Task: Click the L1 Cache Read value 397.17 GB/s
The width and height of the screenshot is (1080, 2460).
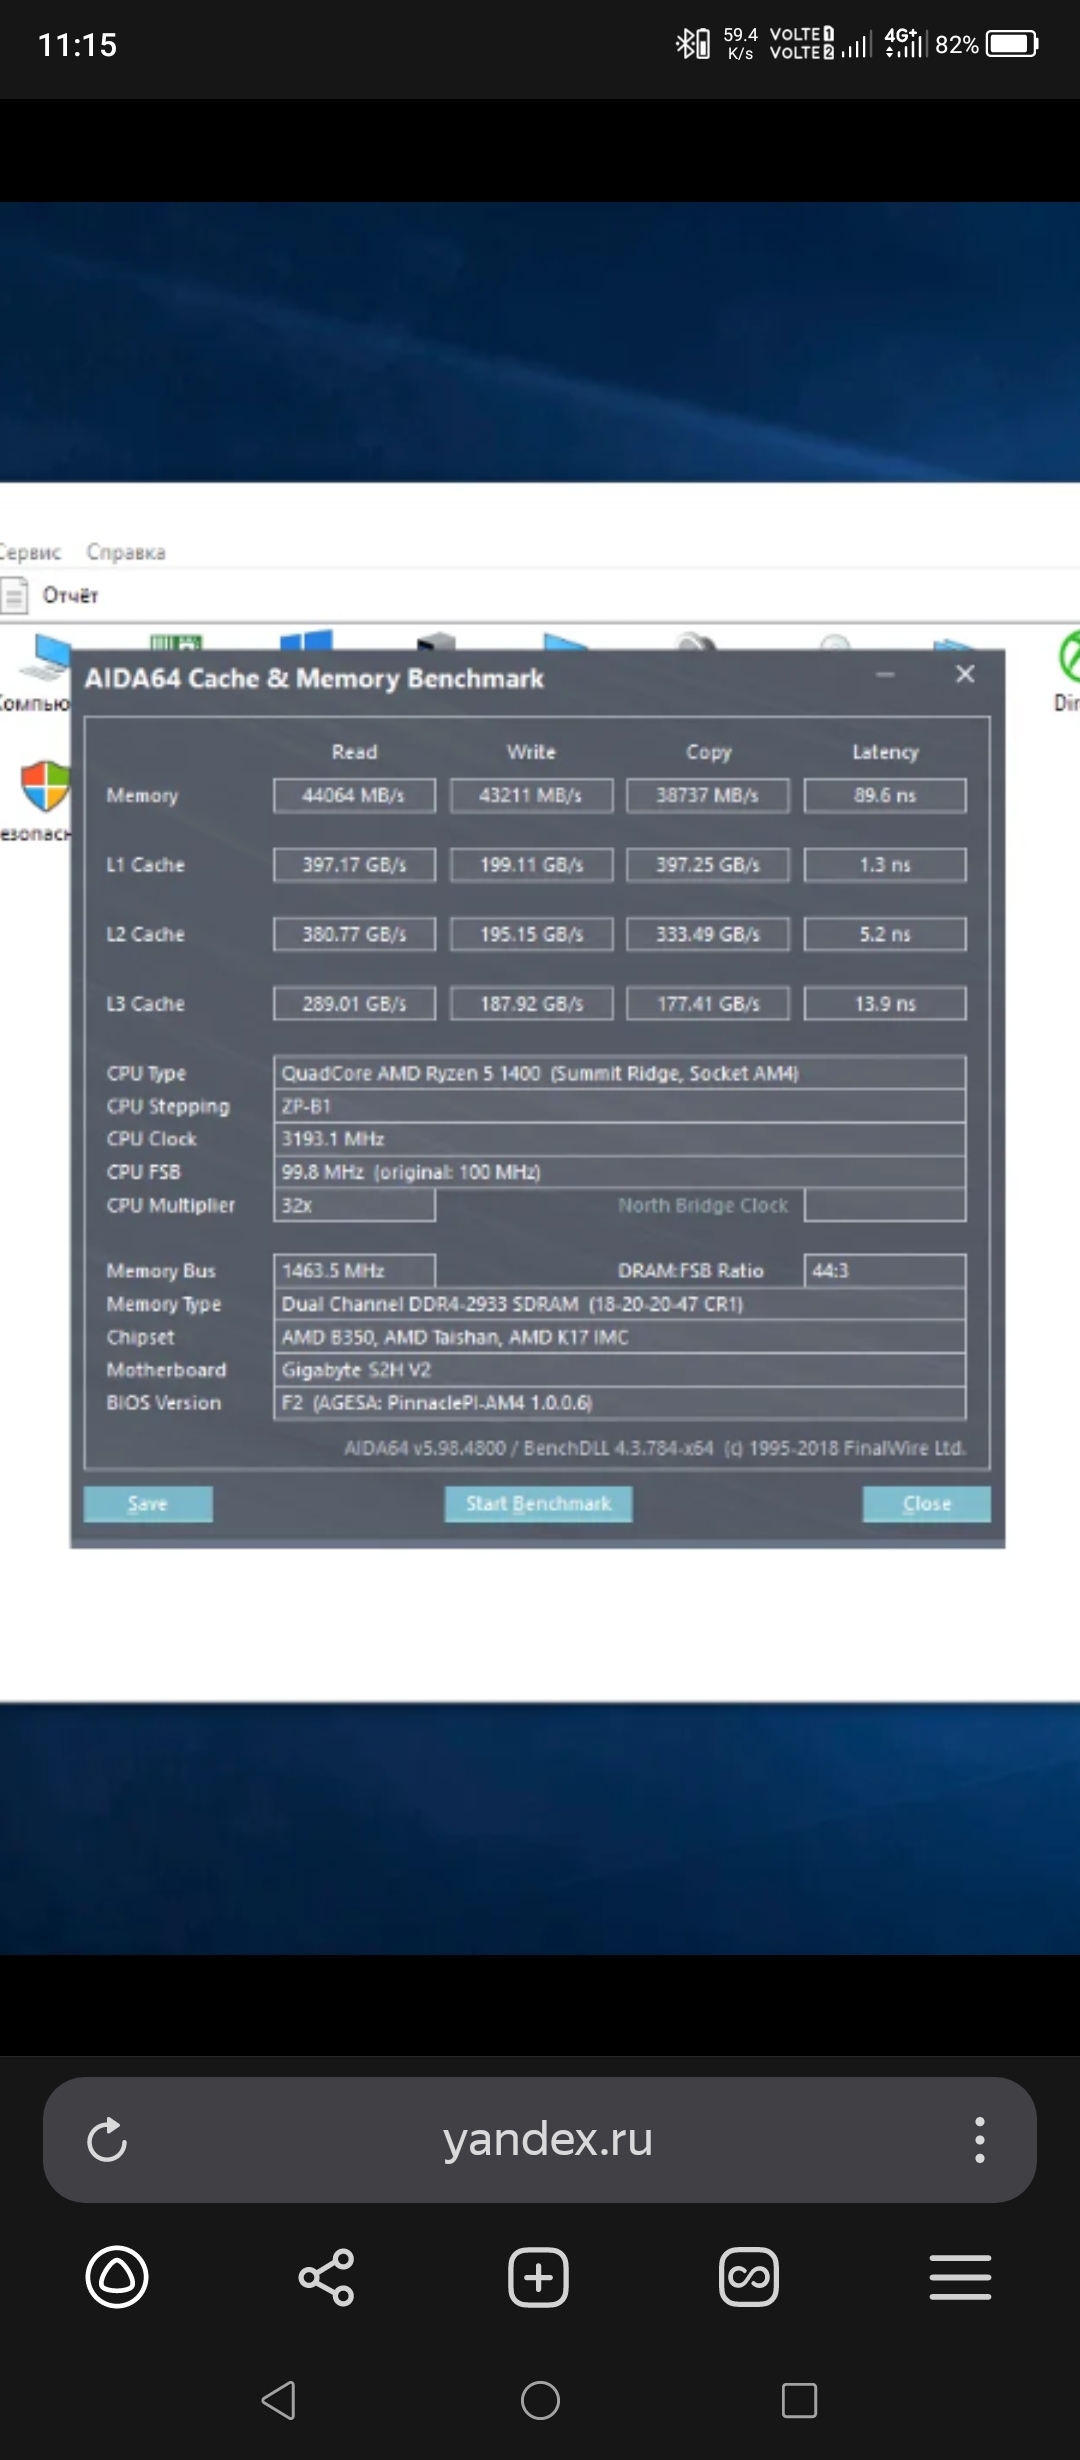Action: click(354, 865)
